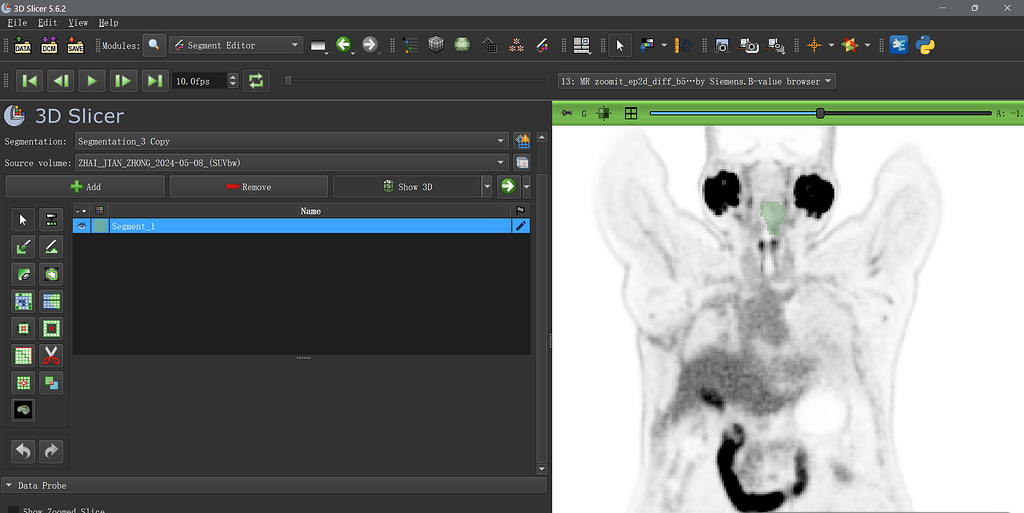Click the slice offset slider handle
This screenshot has height=513, width=1024.
tap(820, 114)
